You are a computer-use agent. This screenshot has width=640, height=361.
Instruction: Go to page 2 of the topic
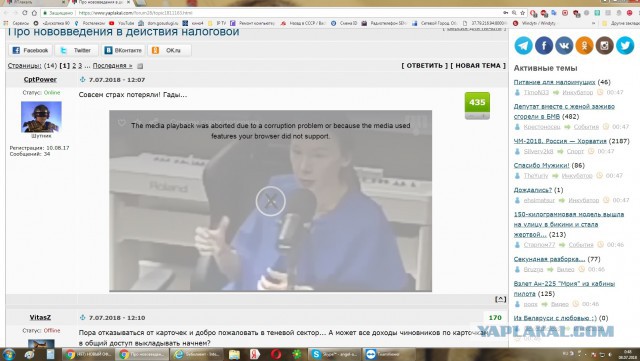tap(74, 65)
